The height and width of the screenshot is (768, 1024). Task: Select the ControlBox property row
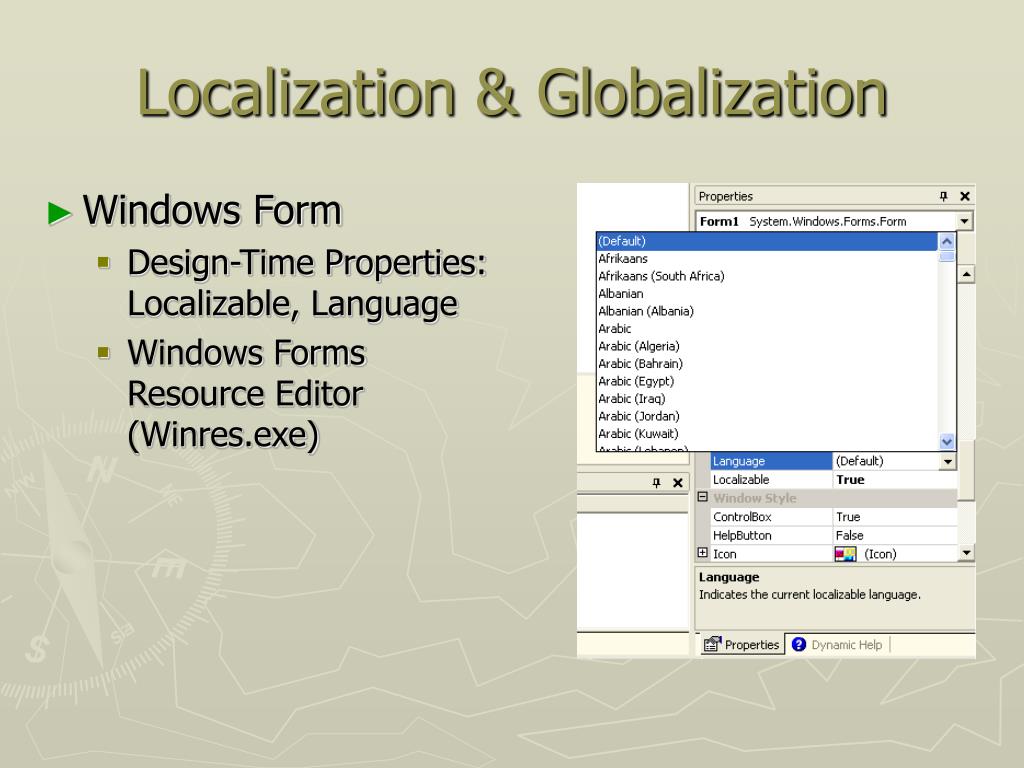(x=834, y=517)
